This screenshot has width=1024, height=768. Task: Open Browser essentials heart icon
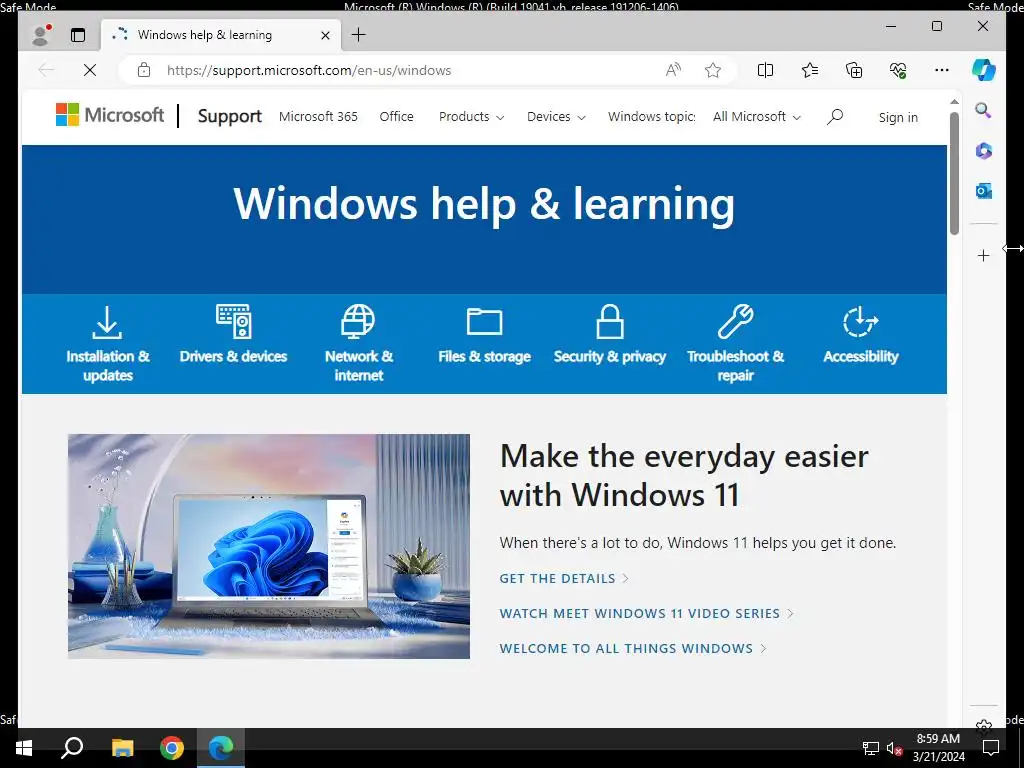898,70
